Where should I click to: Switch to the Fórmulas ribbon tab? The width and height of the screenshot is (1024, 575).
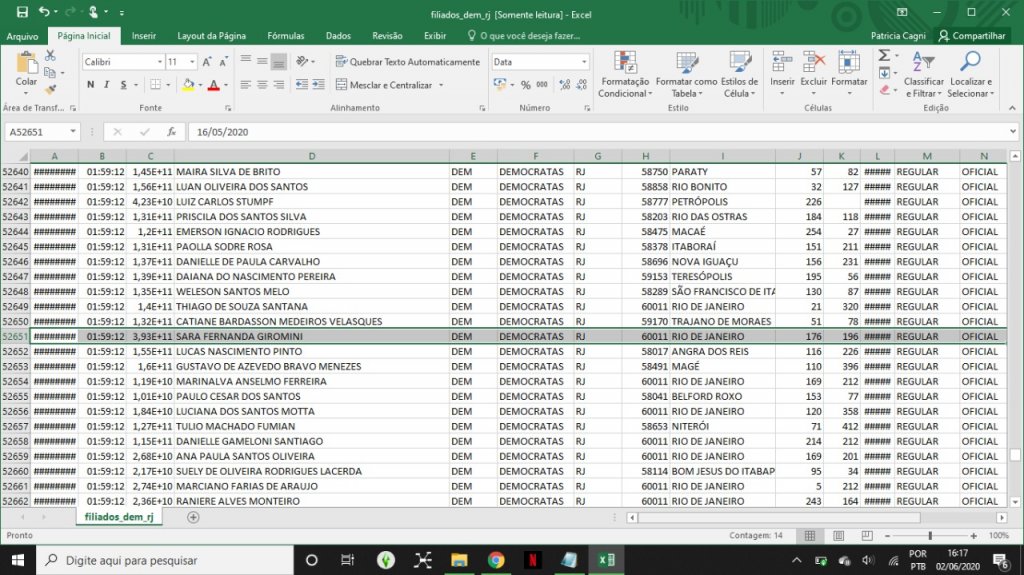tap(285, 36)
